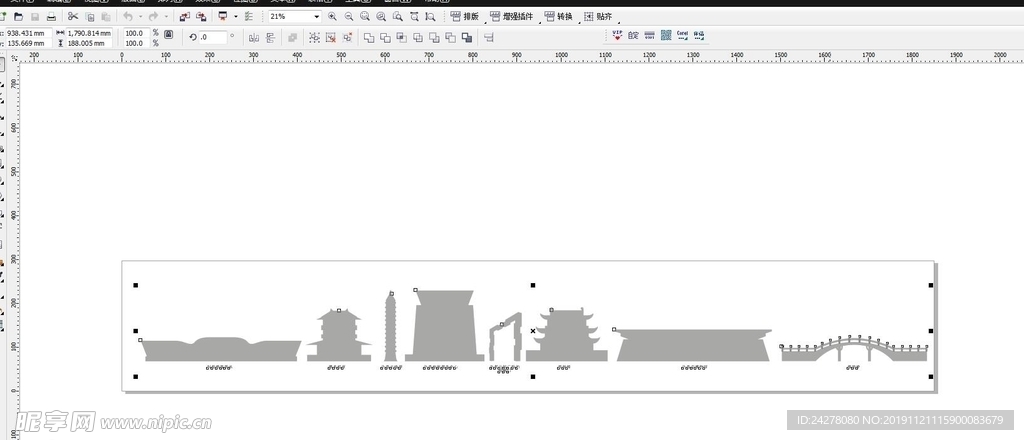Zoom to page width
This screenshot has width=1024, height=440.
point(414,16)
